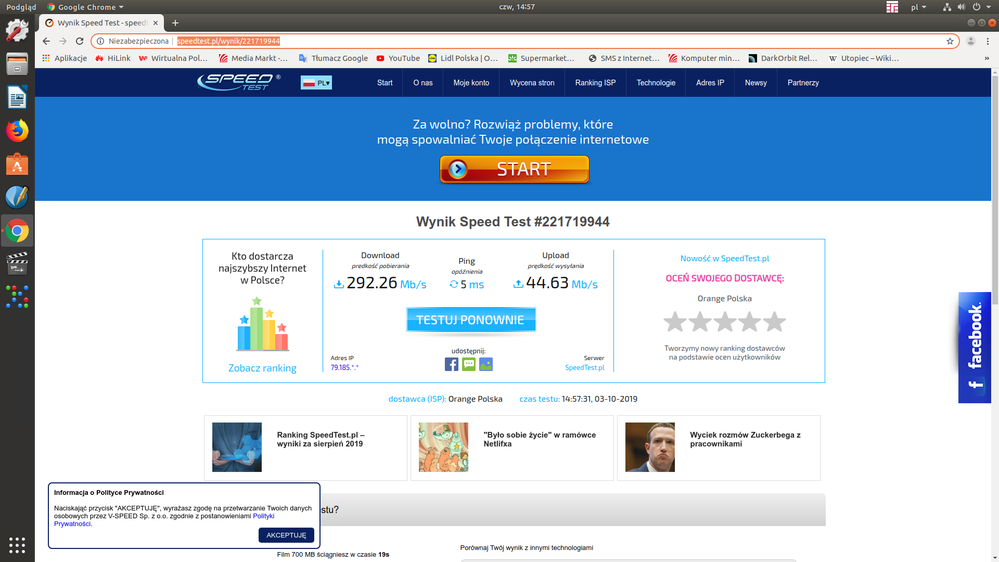
Task: Open the Facebook side tab
Action: point(975,347)
